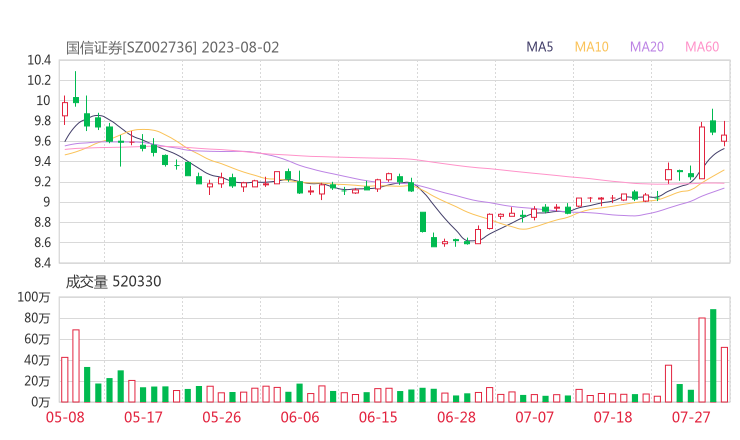
Task: Click the 20万 volume axis label
Action: [37, 381]
